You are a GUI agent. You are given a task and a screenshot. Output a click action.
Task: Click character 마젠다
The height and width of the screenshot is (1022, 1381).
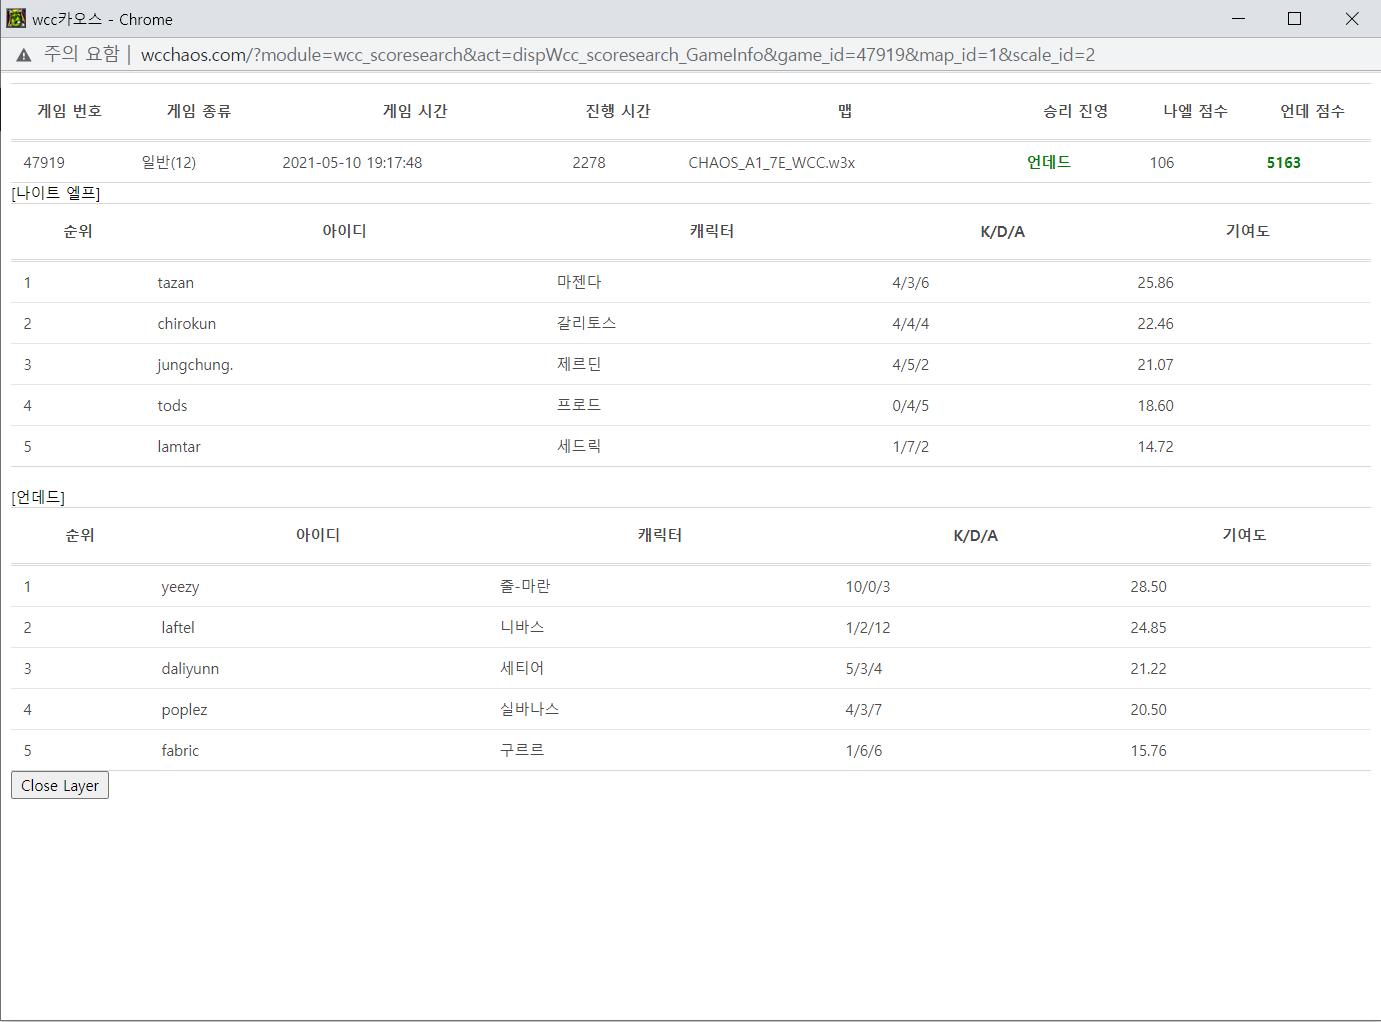(x=579, y=282)
